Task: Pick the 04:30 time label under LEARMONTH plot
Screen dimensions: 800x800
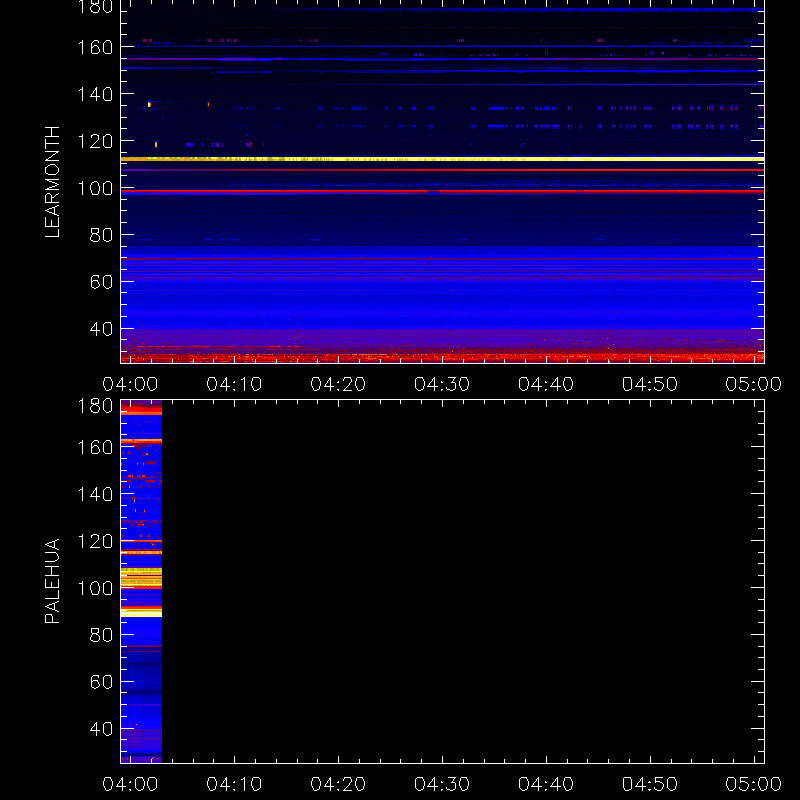Action: [x=442, y=384]
